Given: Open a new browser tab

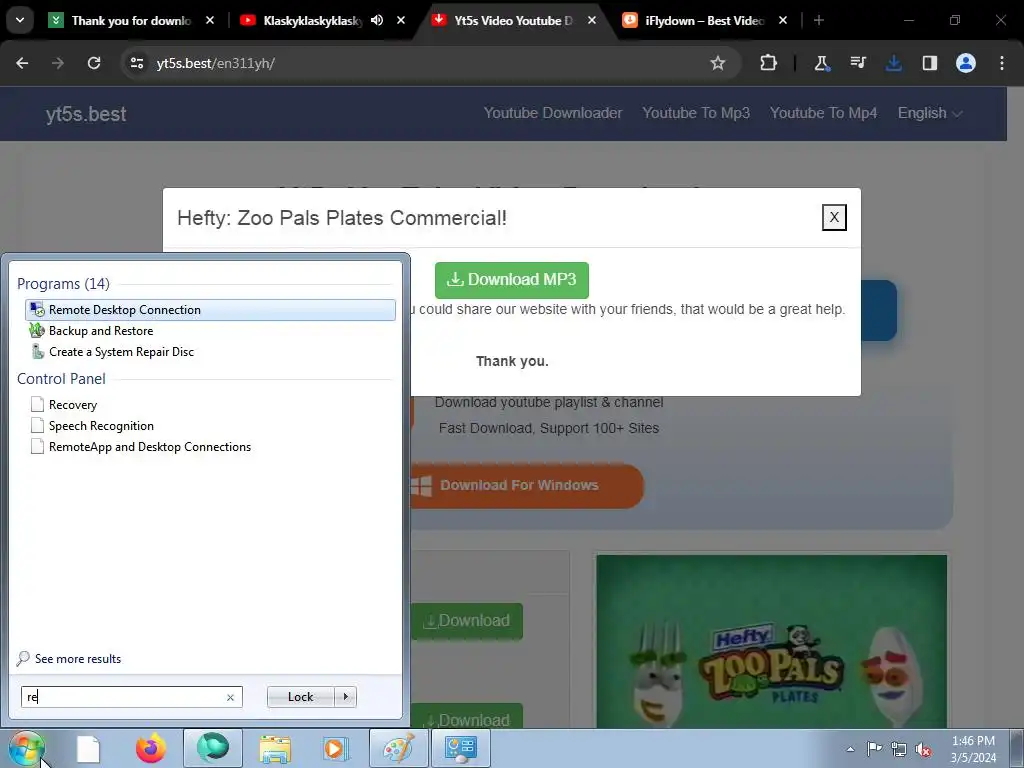Looking at the screenshot, I should (x=819, y=20).
